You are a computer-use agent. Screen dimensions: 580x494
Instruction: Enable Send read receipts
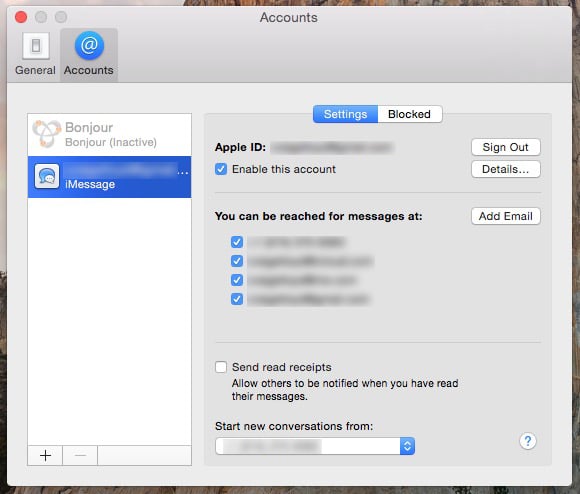tap(221, 367)
